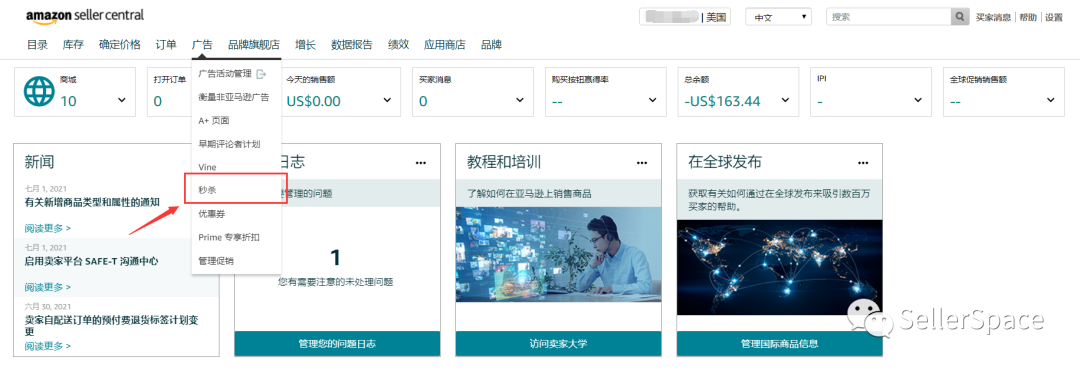This screenshot has height=370, width=1080.
Task: Click the 访问卖家大学 button
Action: [x=559, y=344]
